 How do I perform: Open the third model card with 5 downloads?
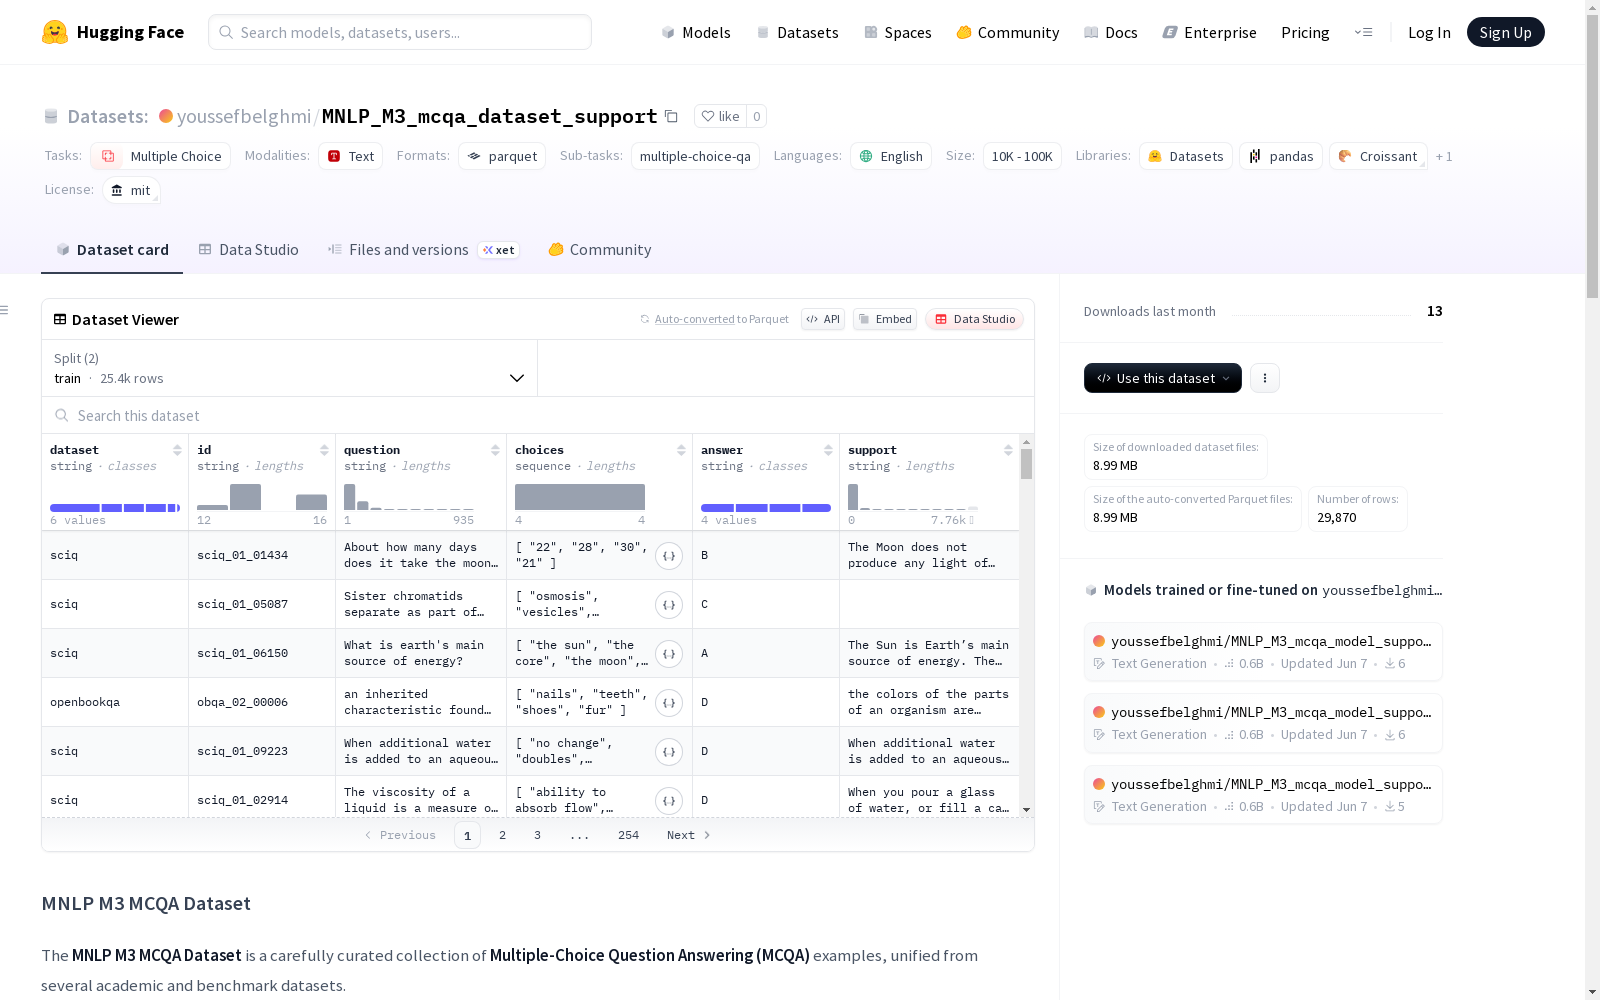click(x=1263, y=795)
